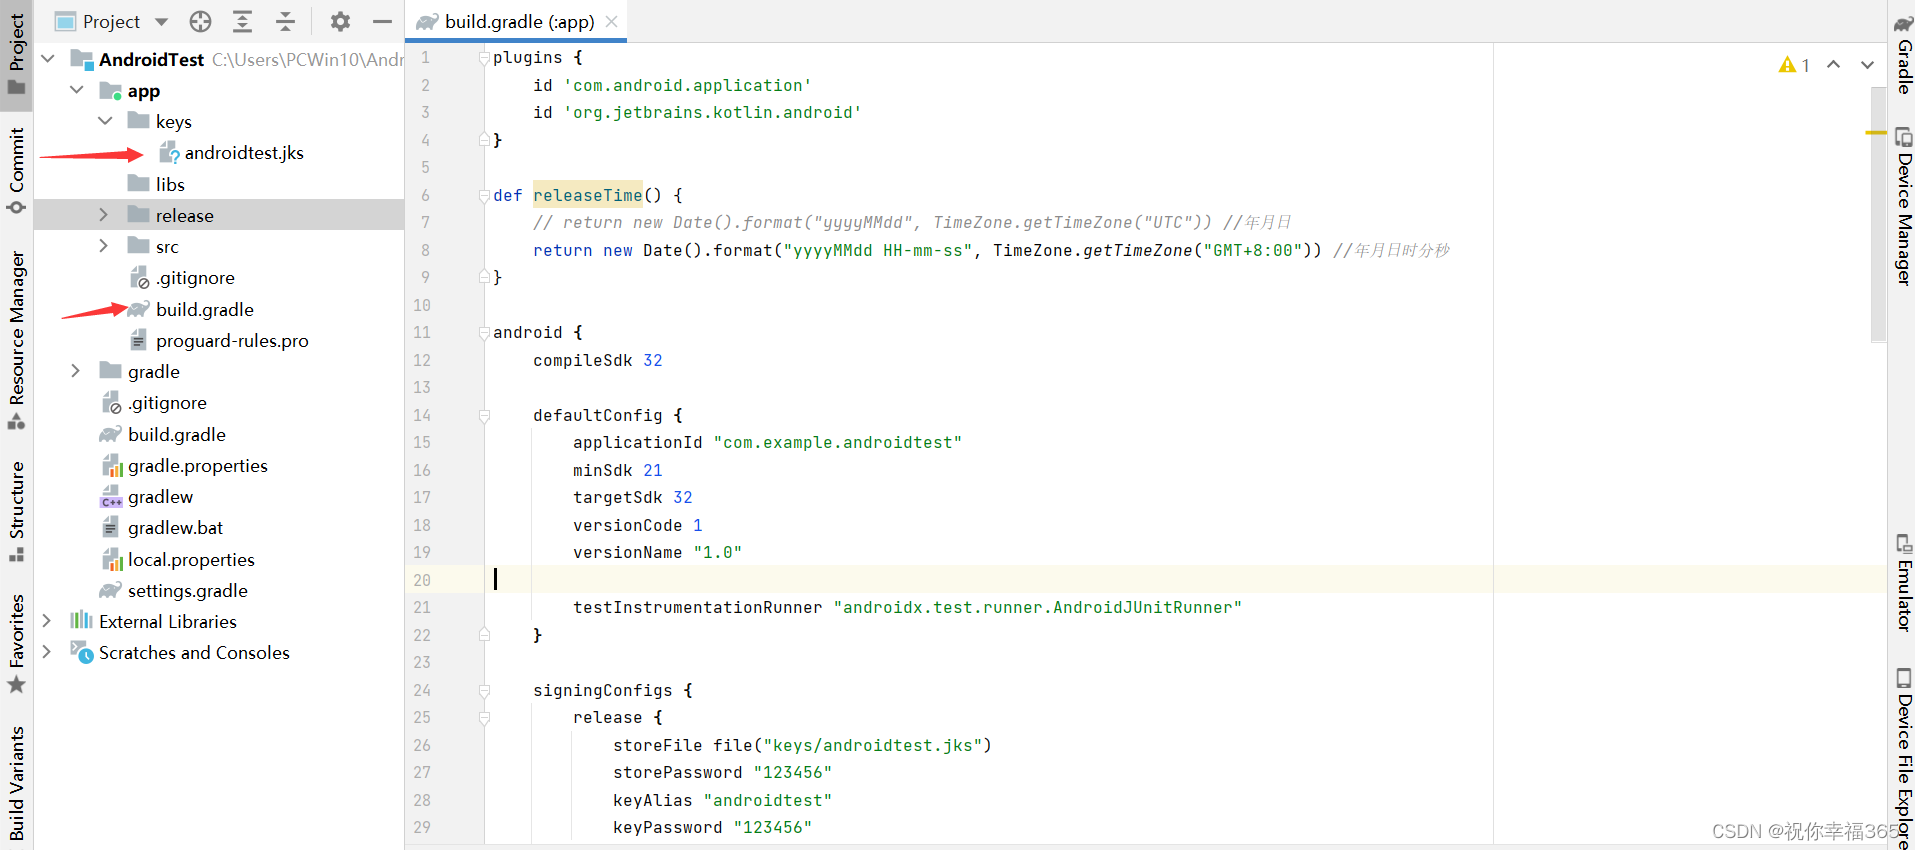Open Device Manager side panel
1915x850 pixels.
(x=1903, y=207)
